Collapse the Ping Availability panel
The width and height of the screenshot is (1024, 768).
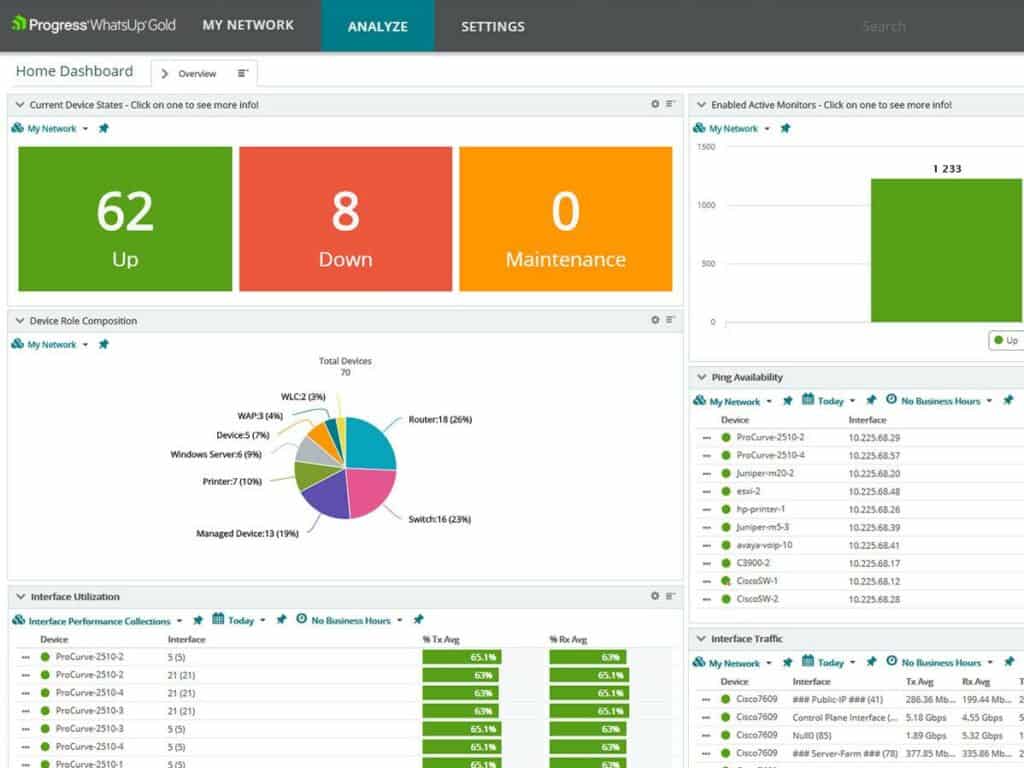point(700,377)
